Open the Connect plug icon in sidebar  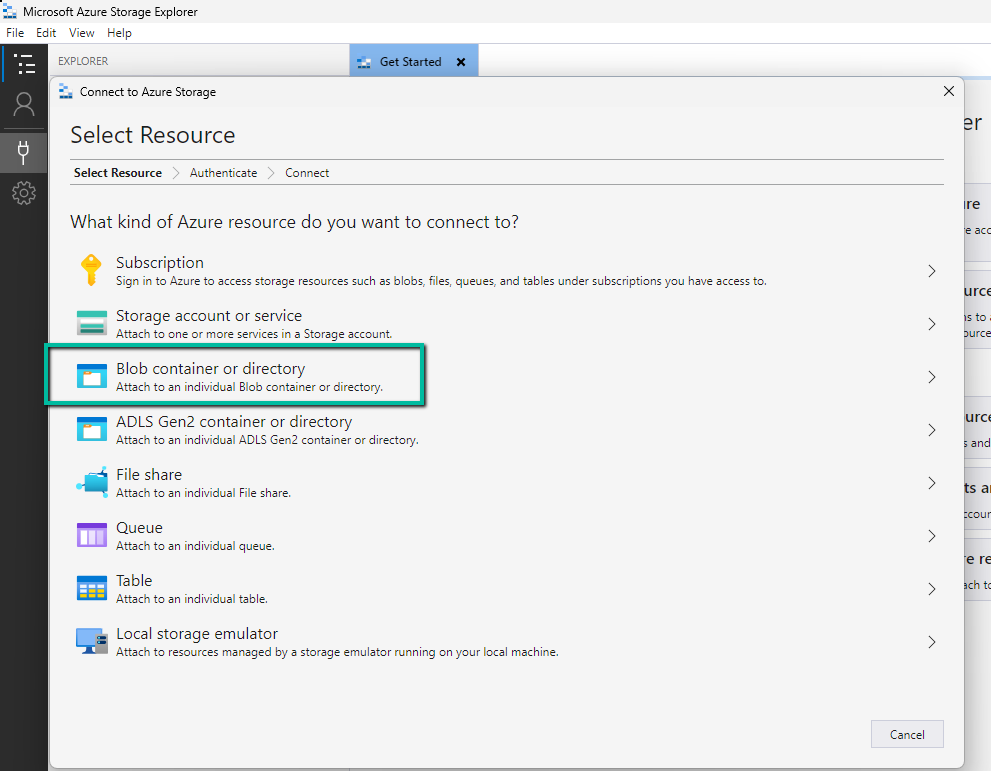pyautogui.click(x=24, y=152)
